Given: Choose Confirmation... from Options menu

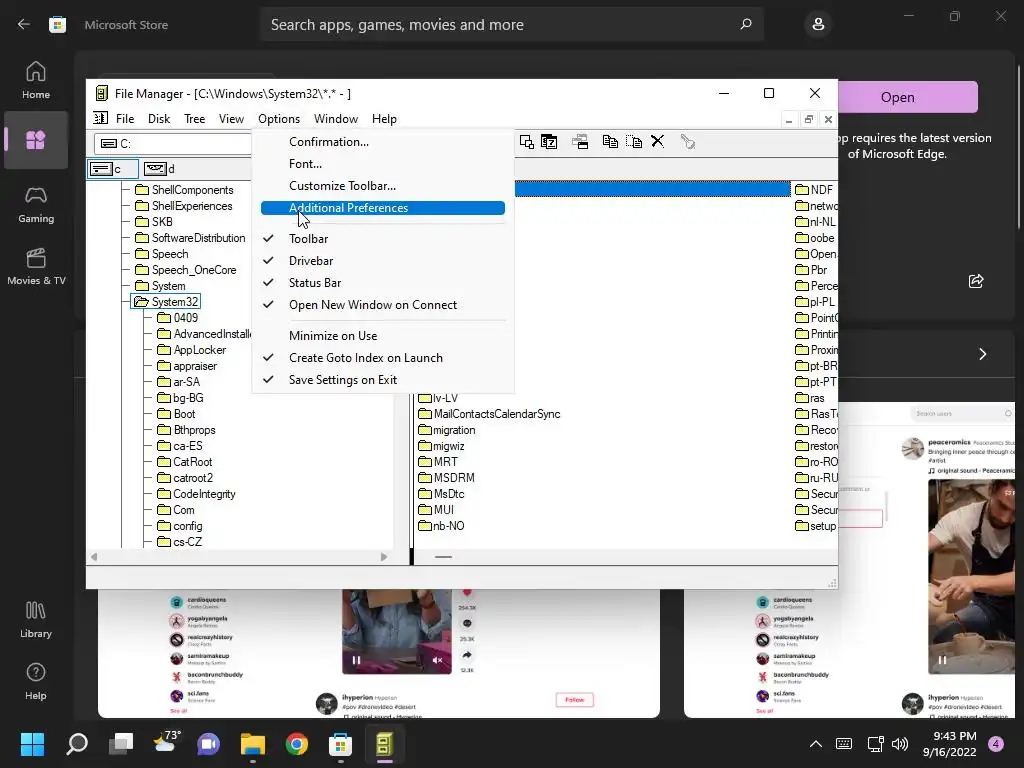Looking at the screenshot, I should [383, 142].
